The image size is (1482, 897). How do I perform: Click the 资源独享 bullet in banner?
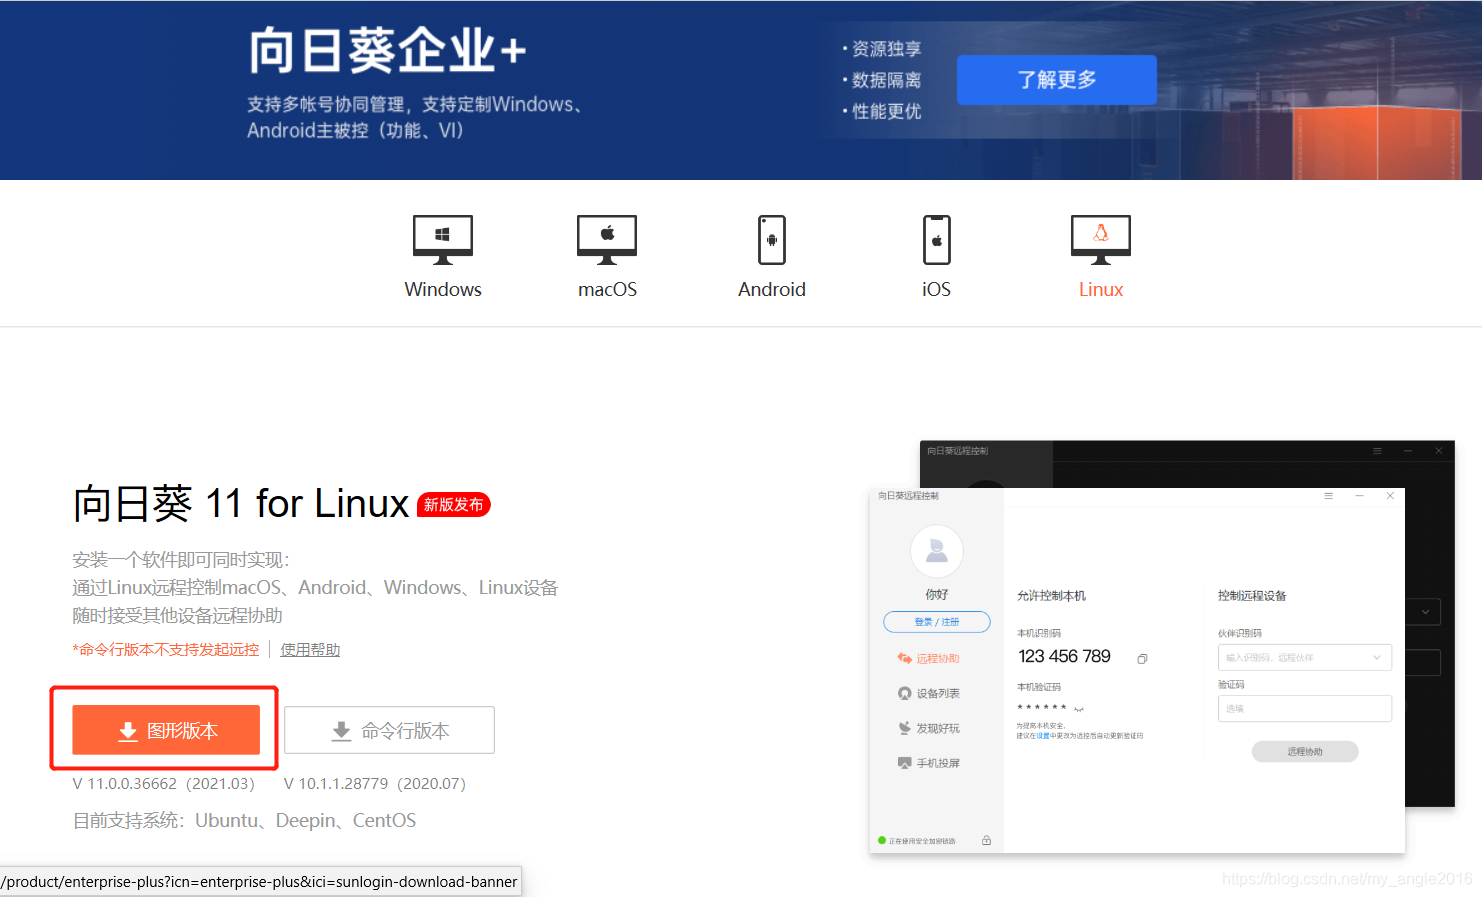click(x=886, y=49)
